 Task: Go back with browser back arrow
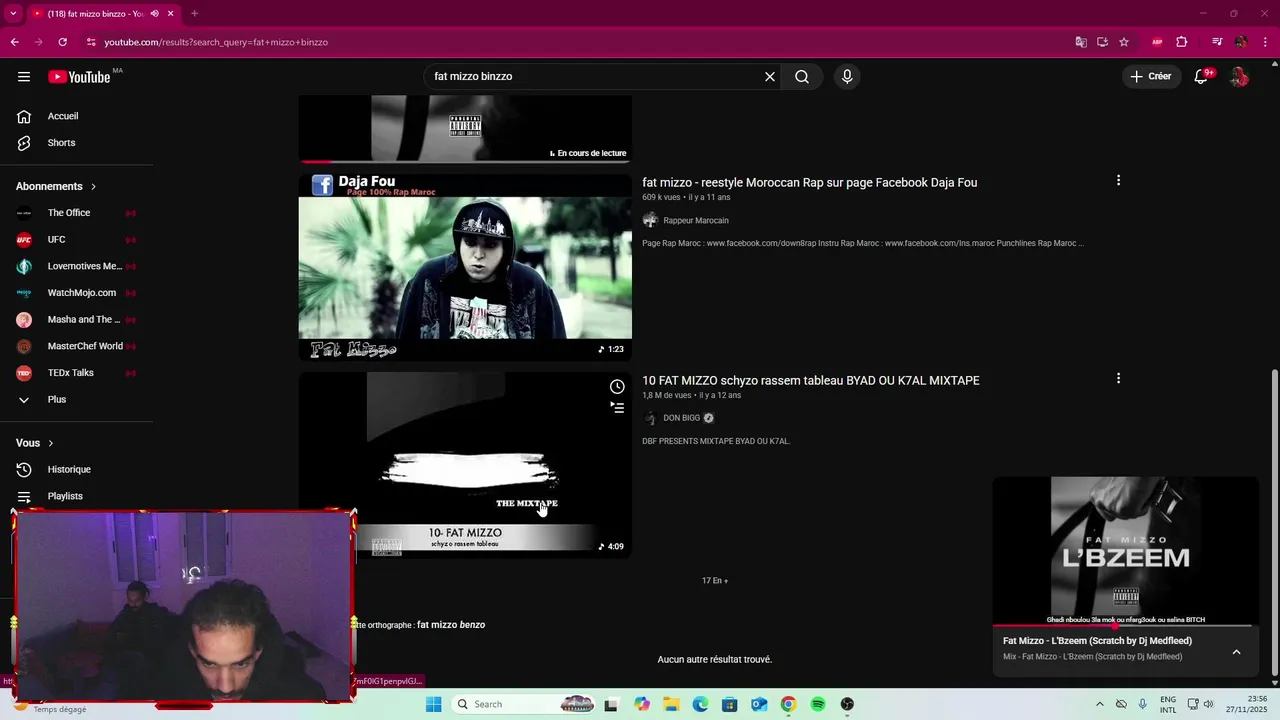click(x=14, y=42)
